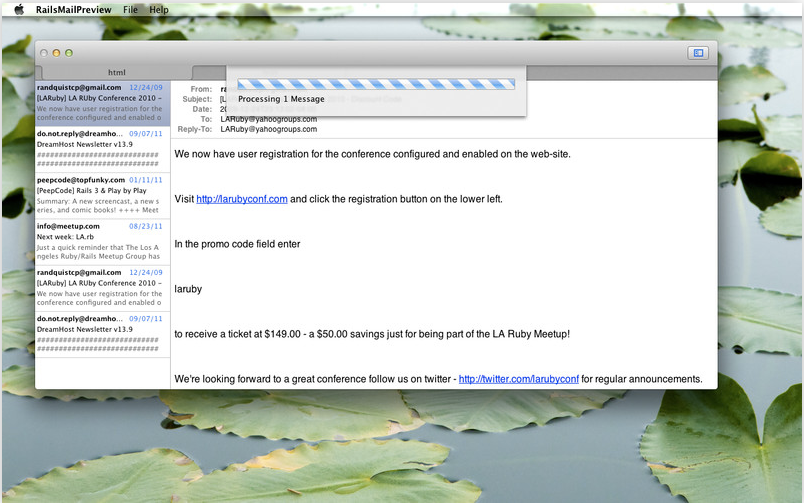804x503 pixels.
Task: Open the Apple menu
Action: click(x=19, y=9)
